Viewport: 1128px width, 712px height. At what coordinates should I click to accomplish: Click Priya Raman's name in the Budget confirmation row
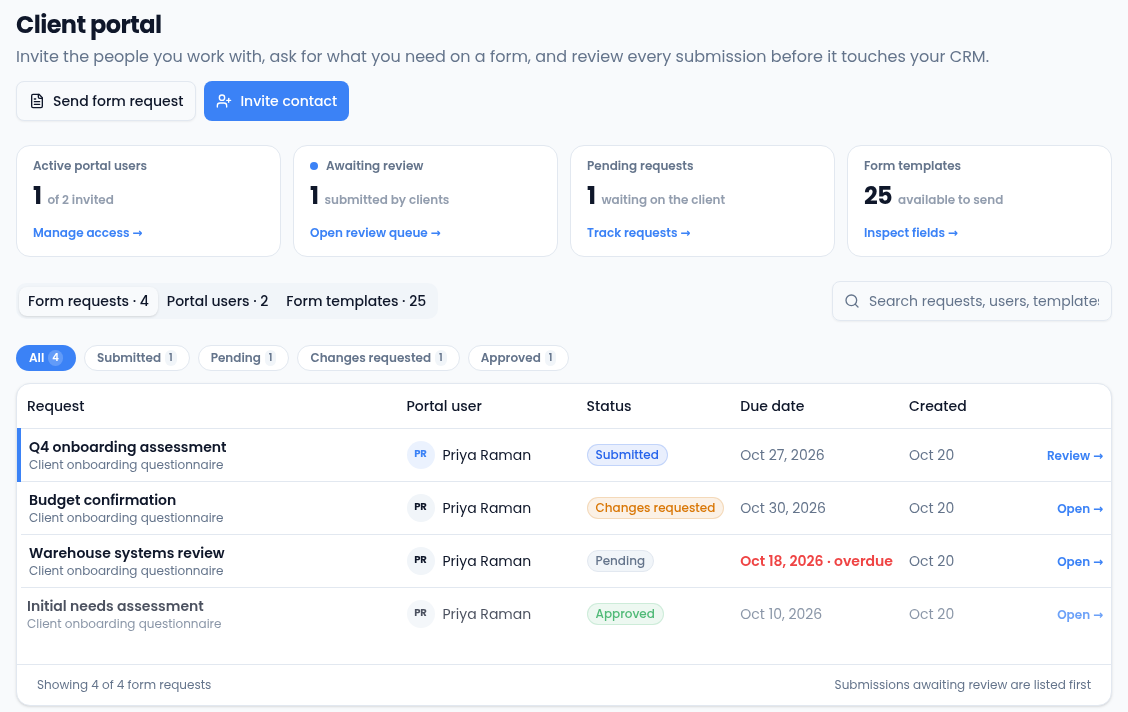[486, 508]
